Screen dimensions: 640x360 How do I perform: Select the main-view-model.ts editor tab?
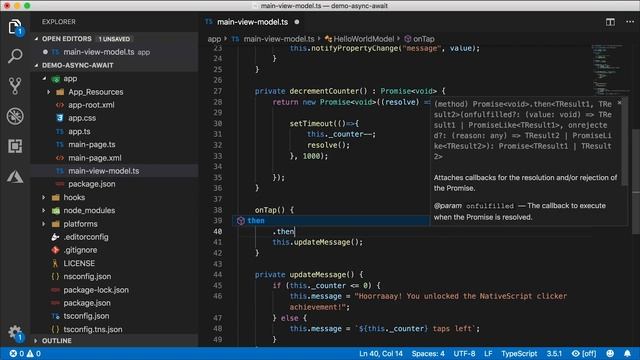tap(252, 22)
